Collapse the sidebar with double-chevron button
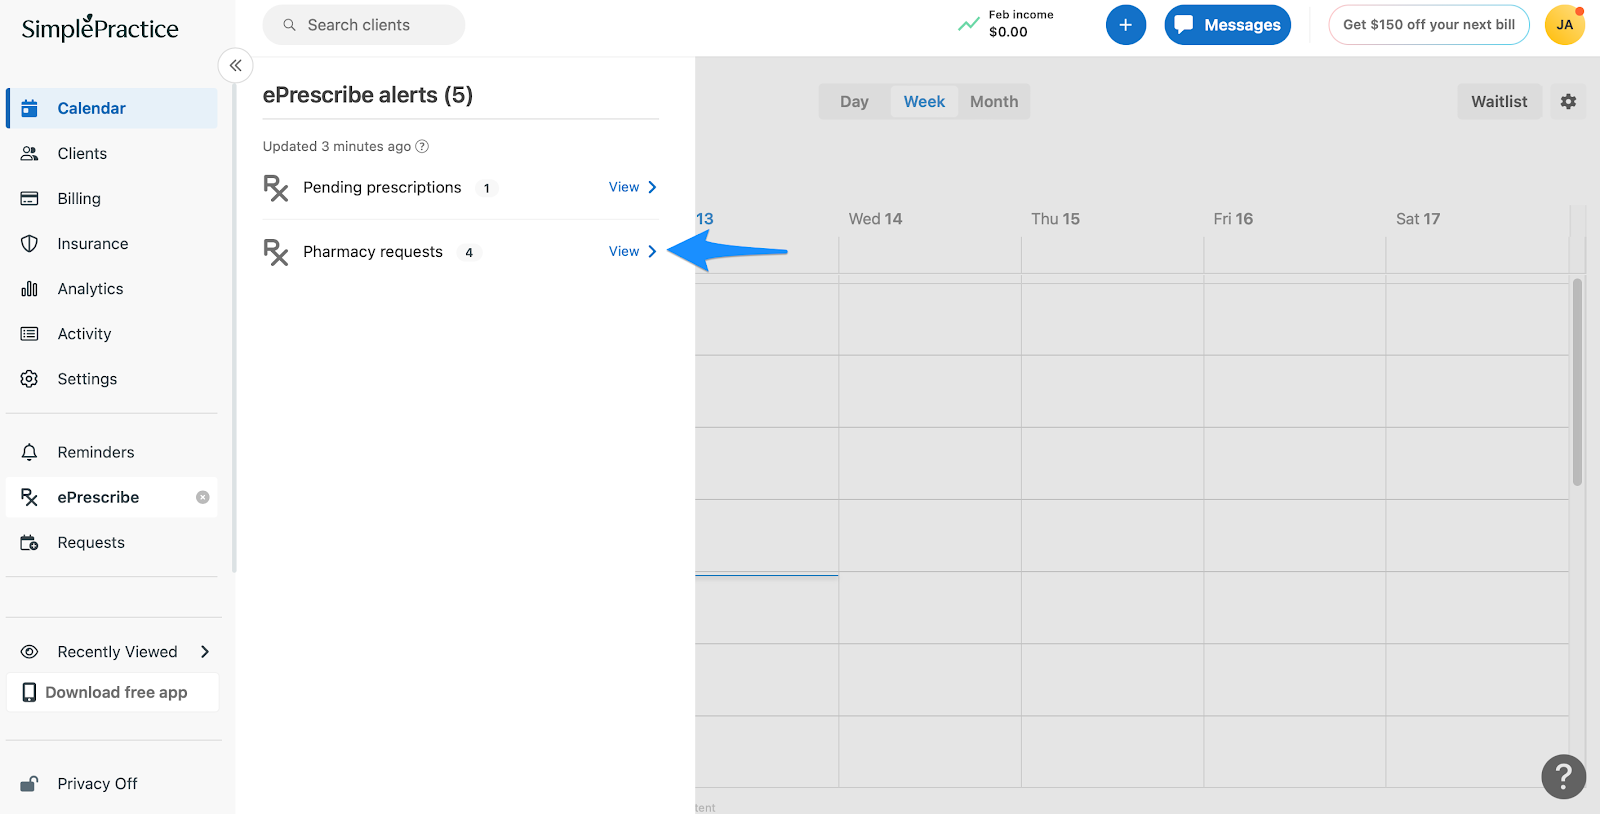The height and width of the screenshot is (814, 1600). (x=236, y=65)
